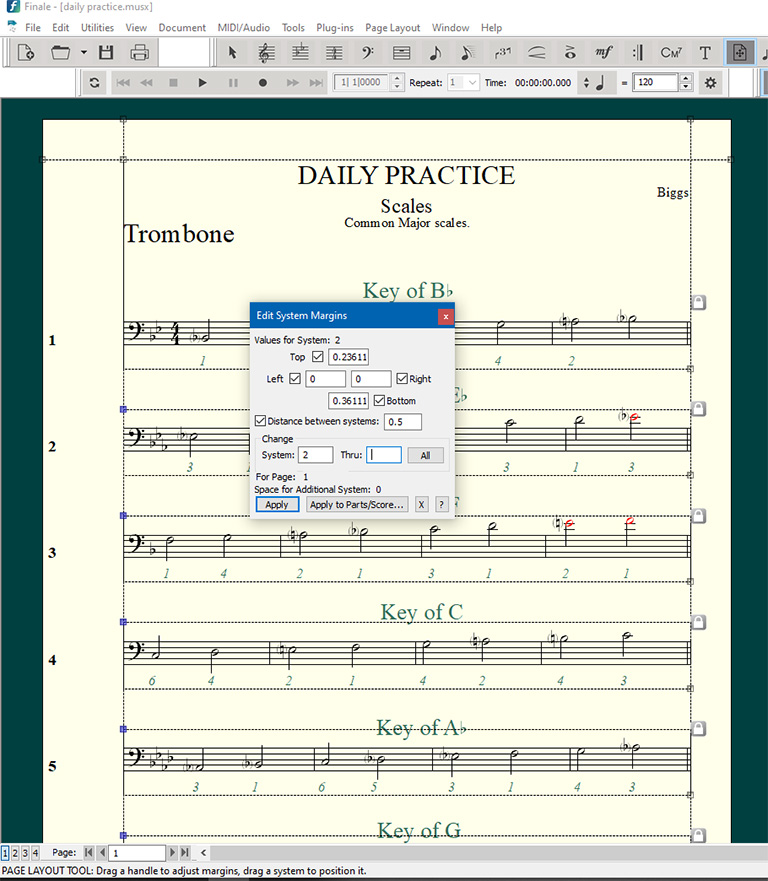The width and height of the screenshot is (768, 881).
Task: Click the Repeat barline tool
Action: 637,53
